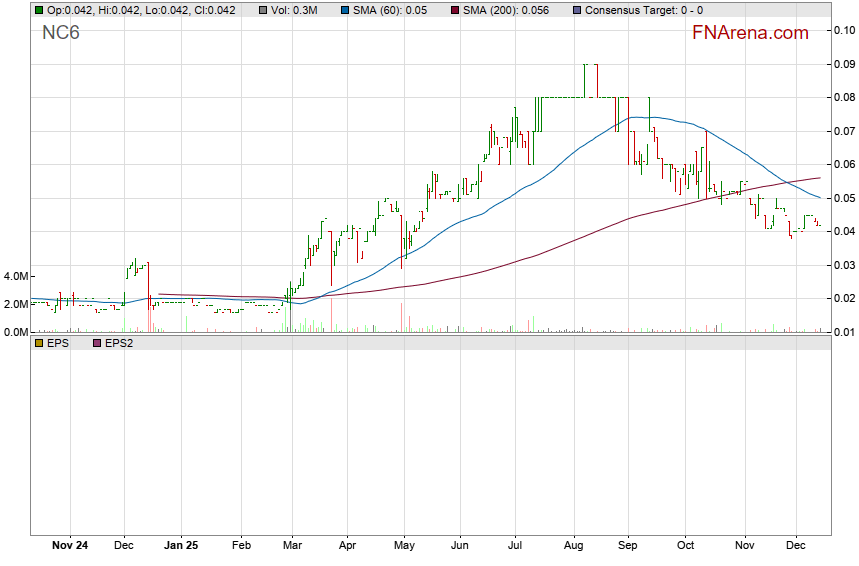The height and width of the screenshot is (566, 859).
Task: Click the grey Vol legend square
Action: [262, 10]
